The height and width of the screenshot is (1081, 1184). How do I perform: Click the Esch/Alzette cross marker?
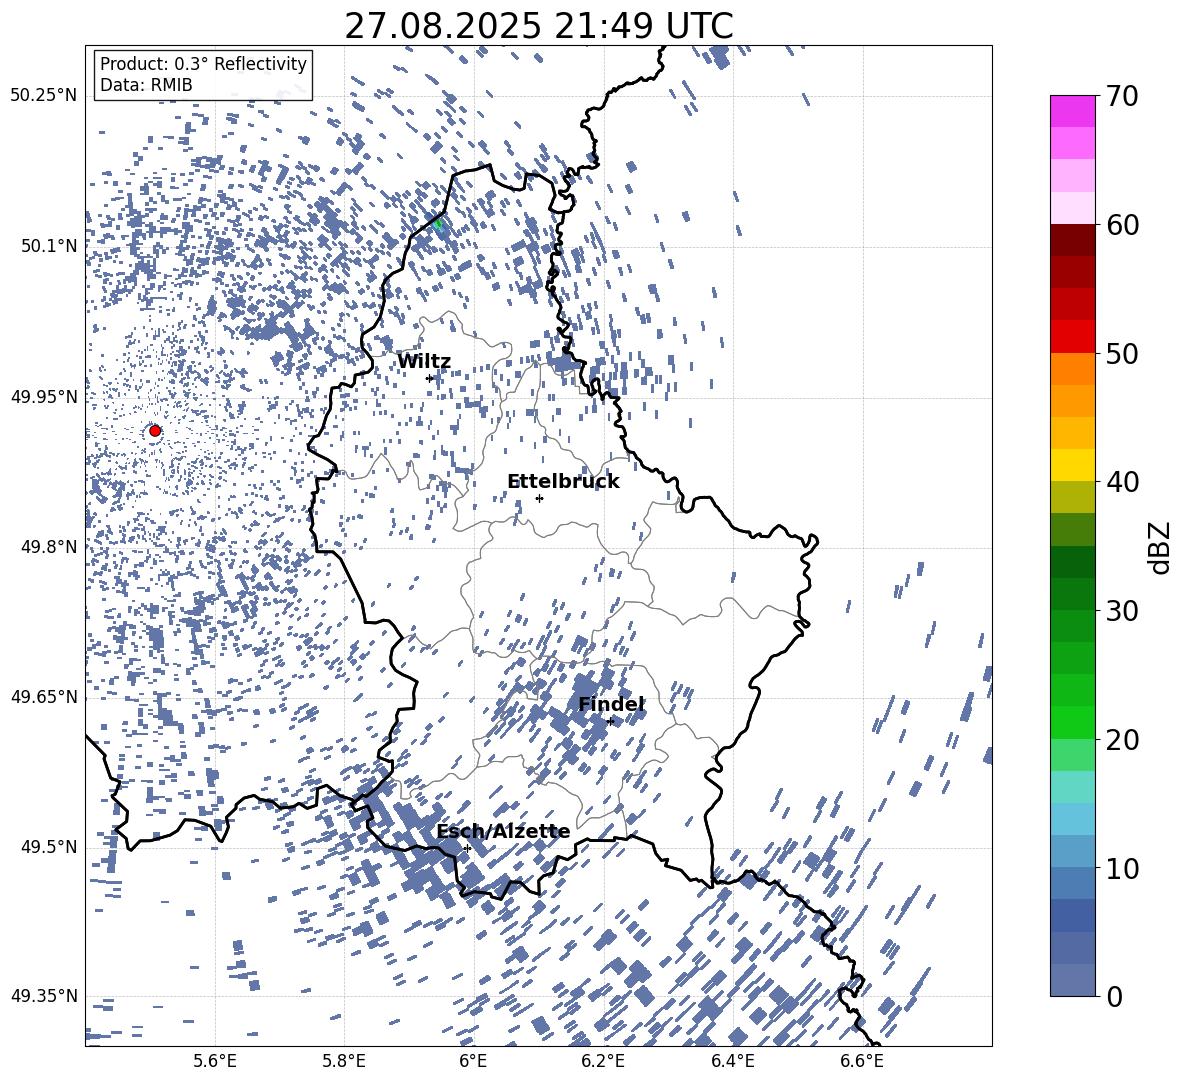click(x=467, y=848)
